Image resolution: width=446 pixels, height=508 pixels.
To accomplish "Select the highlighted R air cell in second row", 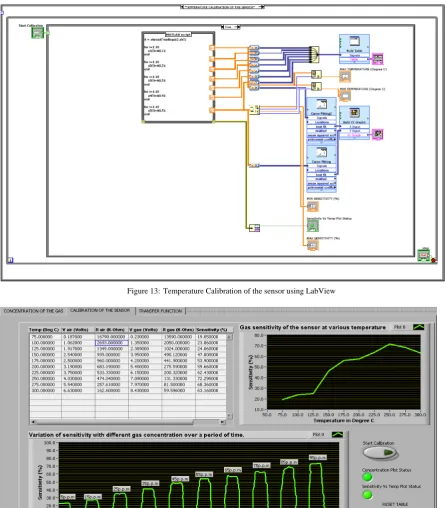I will [x=112, y=343].
